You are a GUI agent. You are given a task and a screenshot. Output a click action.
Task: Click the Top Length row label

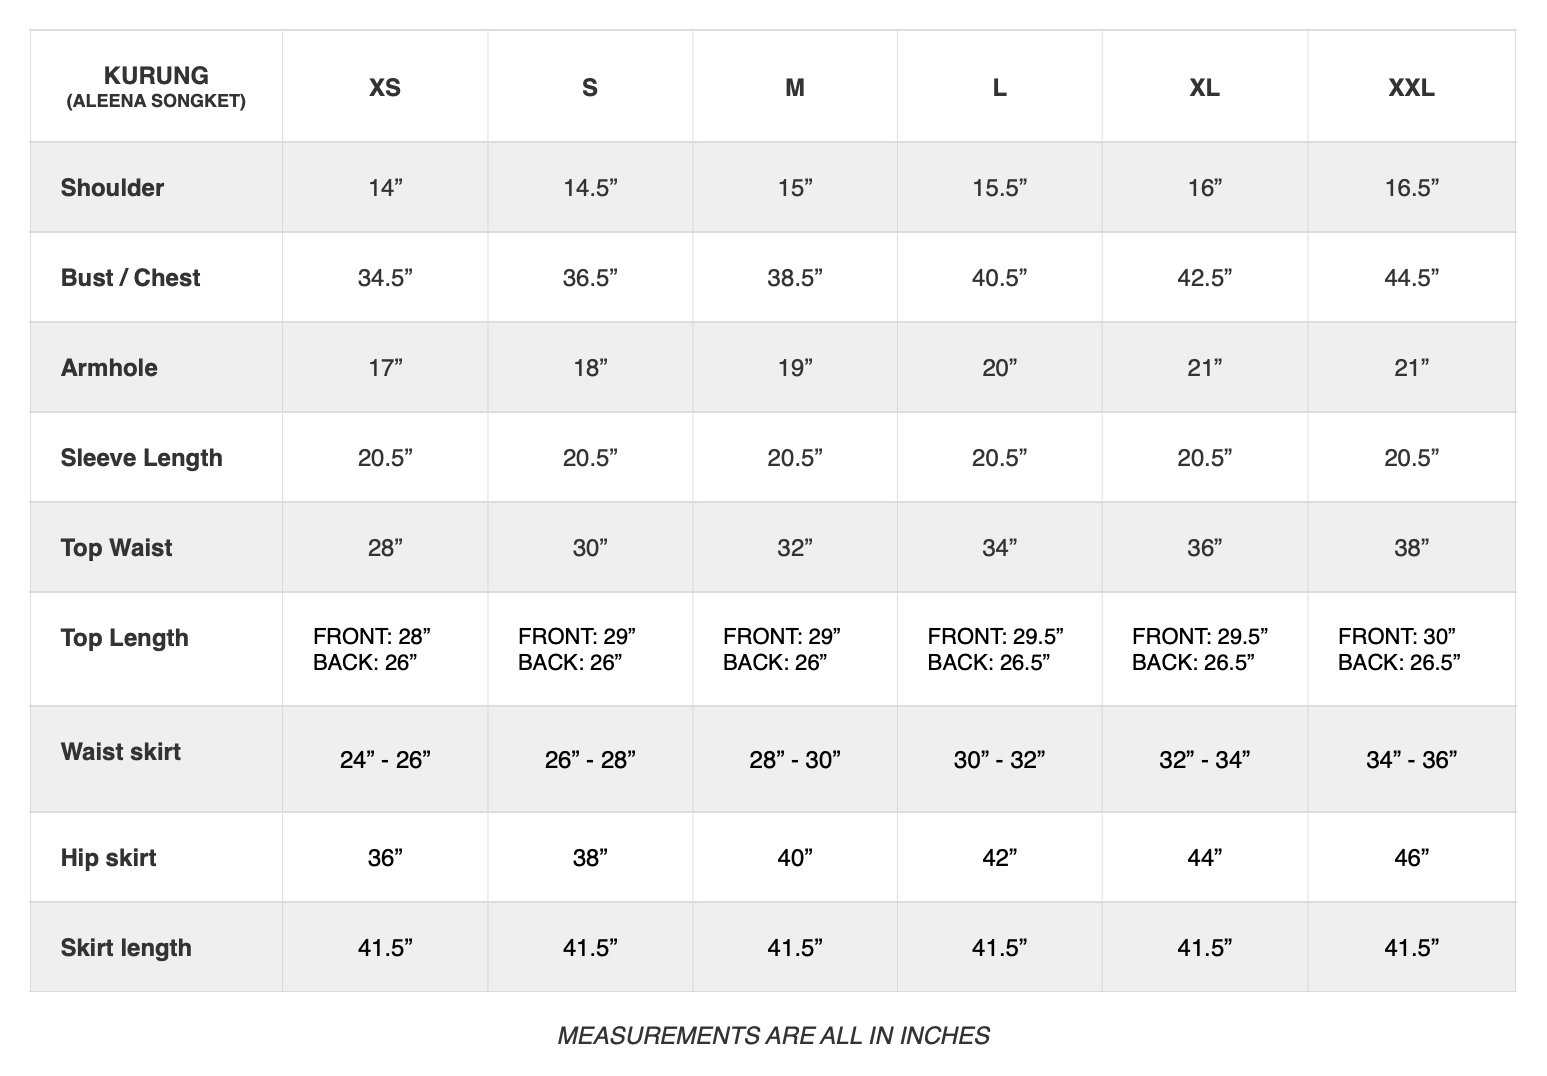point(124,638)
